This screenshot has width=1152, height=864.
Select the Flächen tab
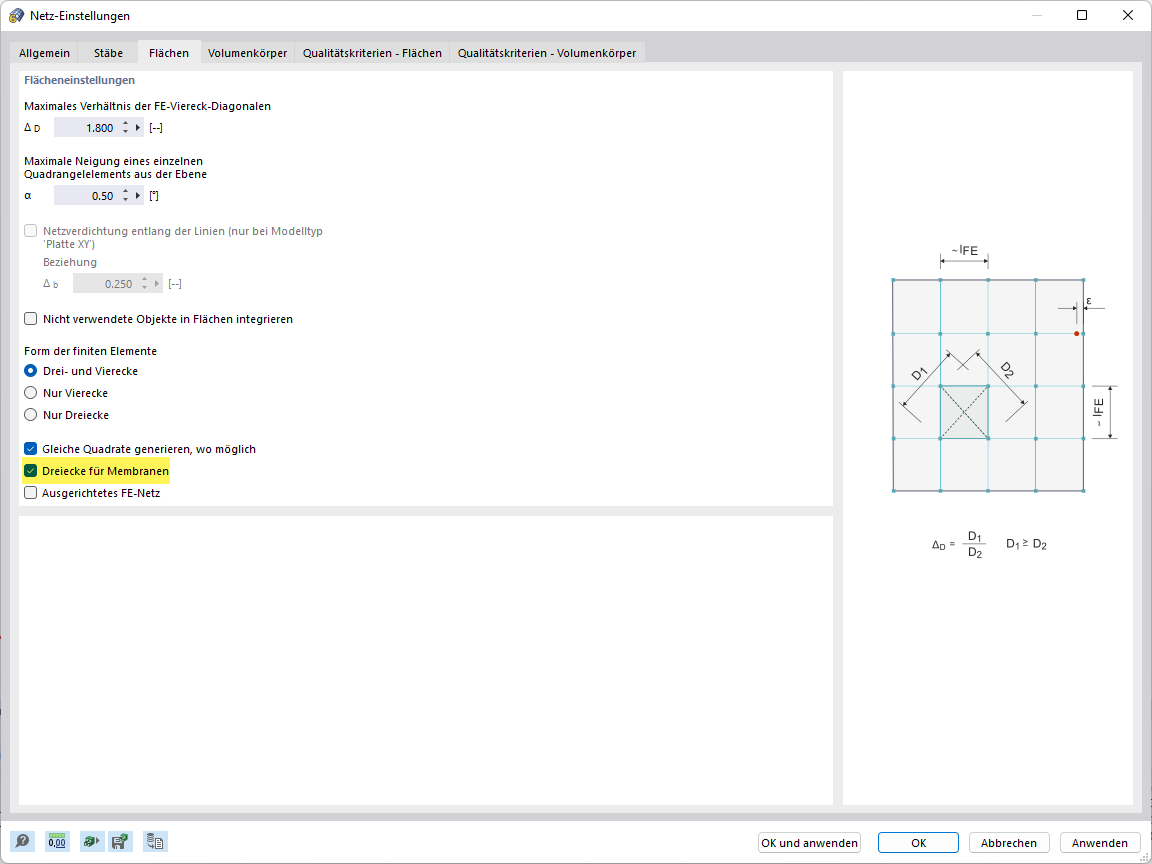click(169, 52)
